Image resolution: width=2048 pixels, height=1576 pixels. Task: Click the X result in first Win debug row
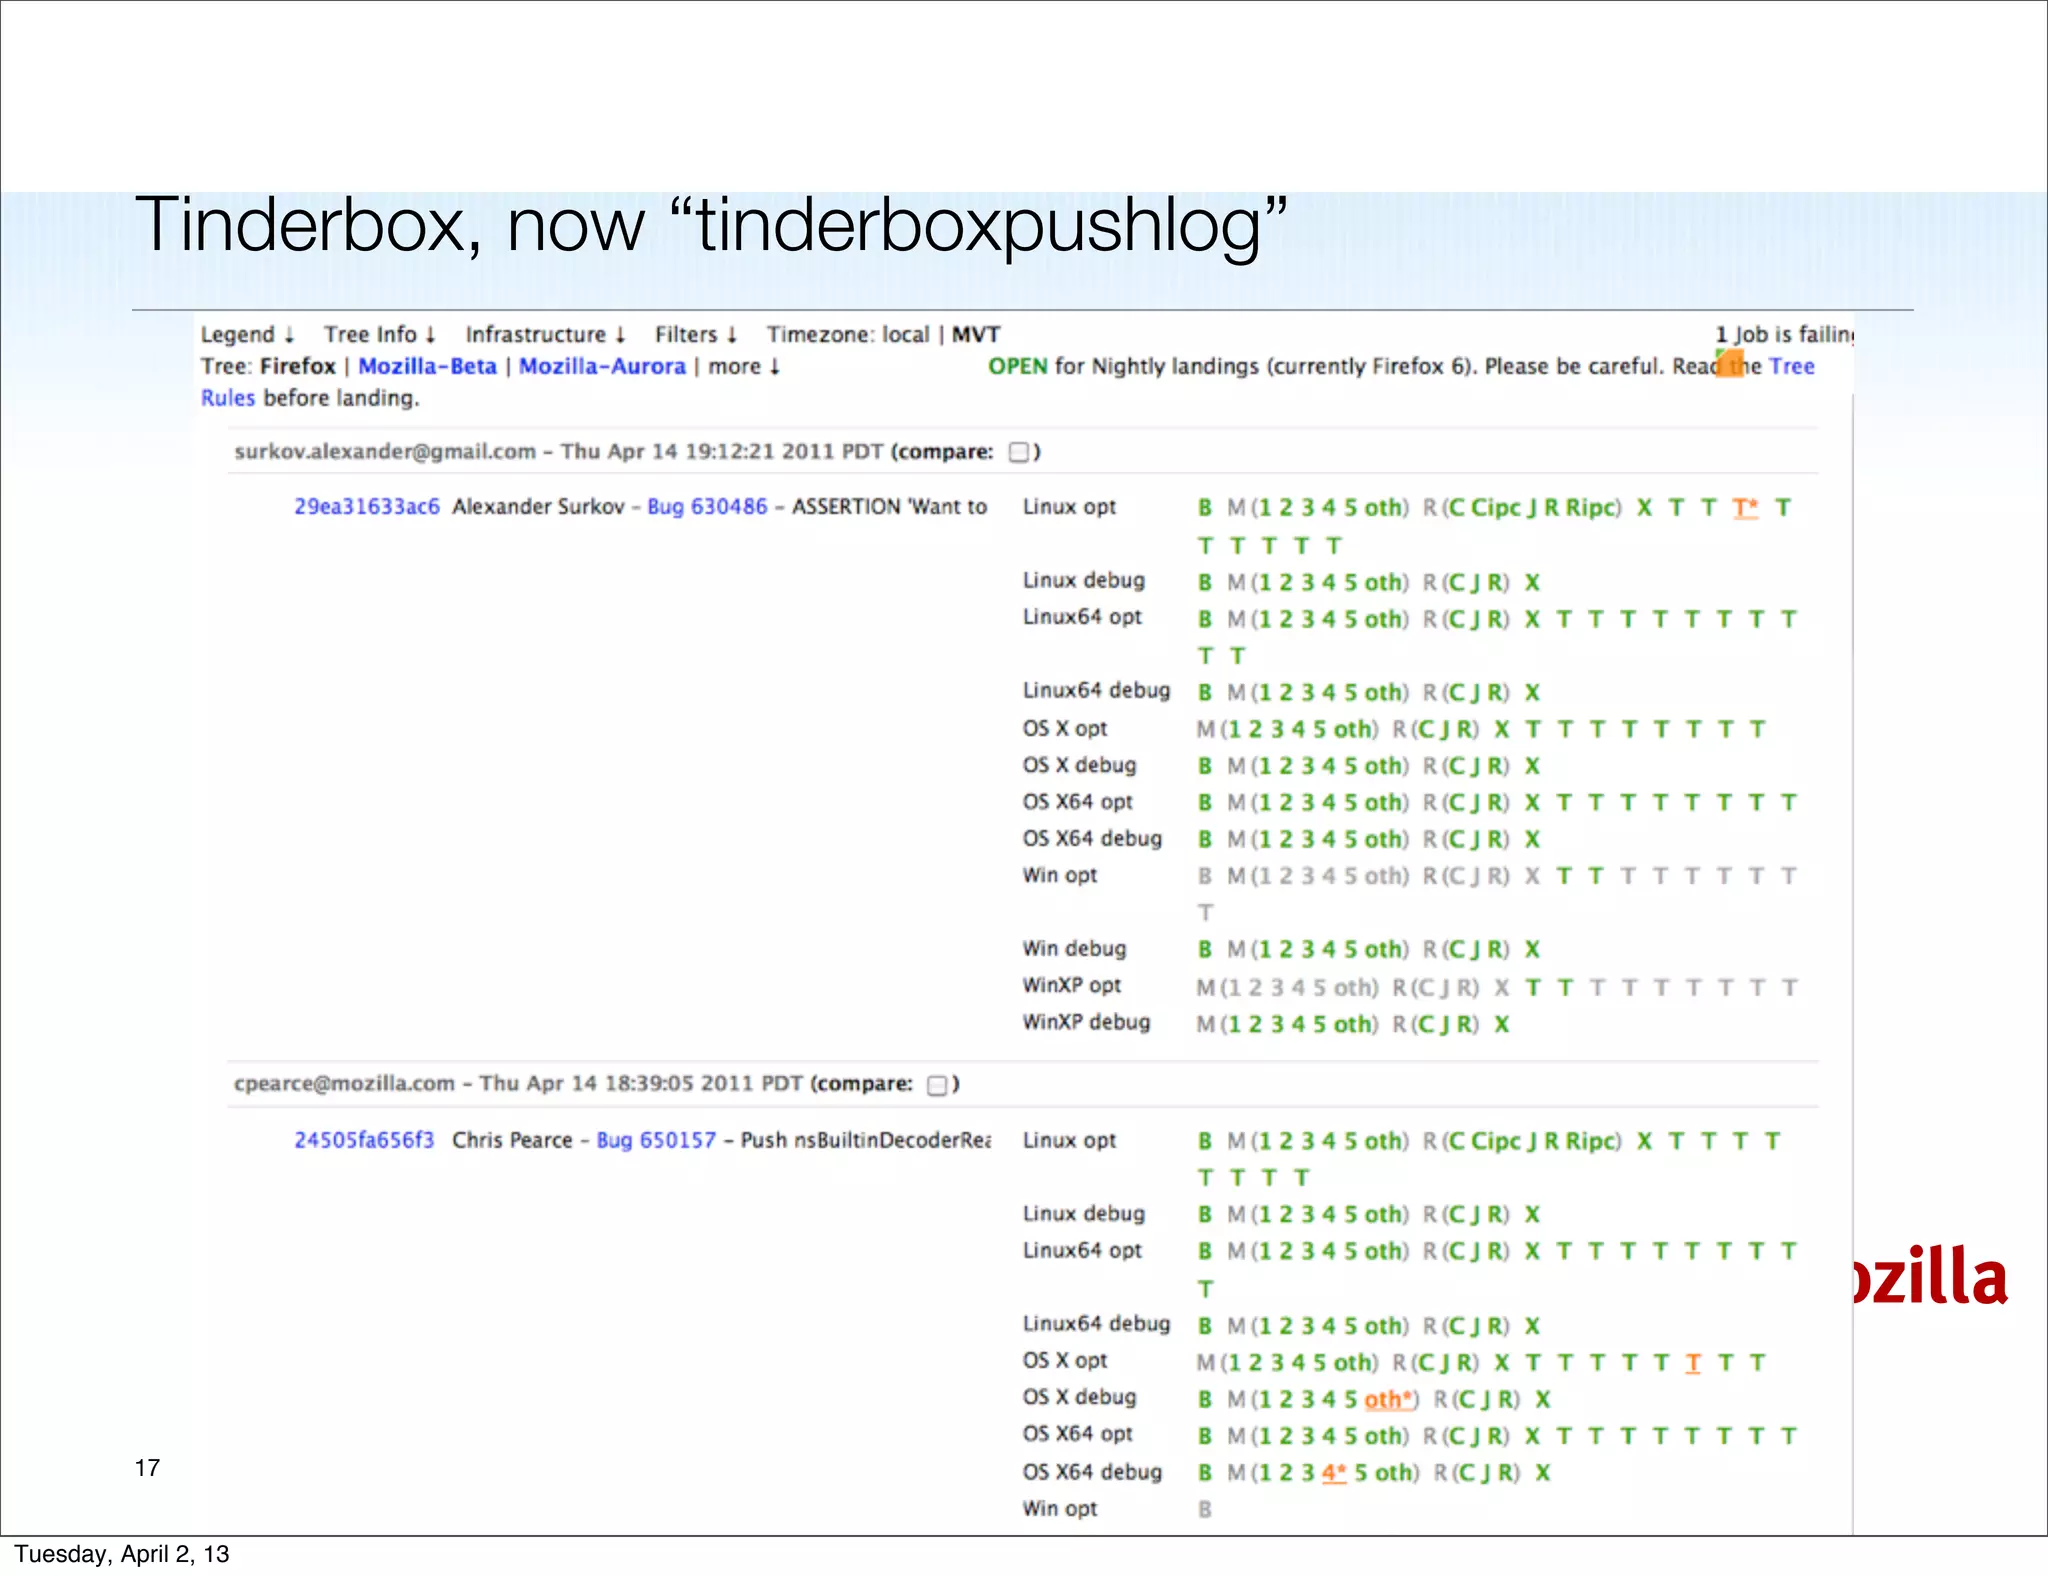point(1532,949)
